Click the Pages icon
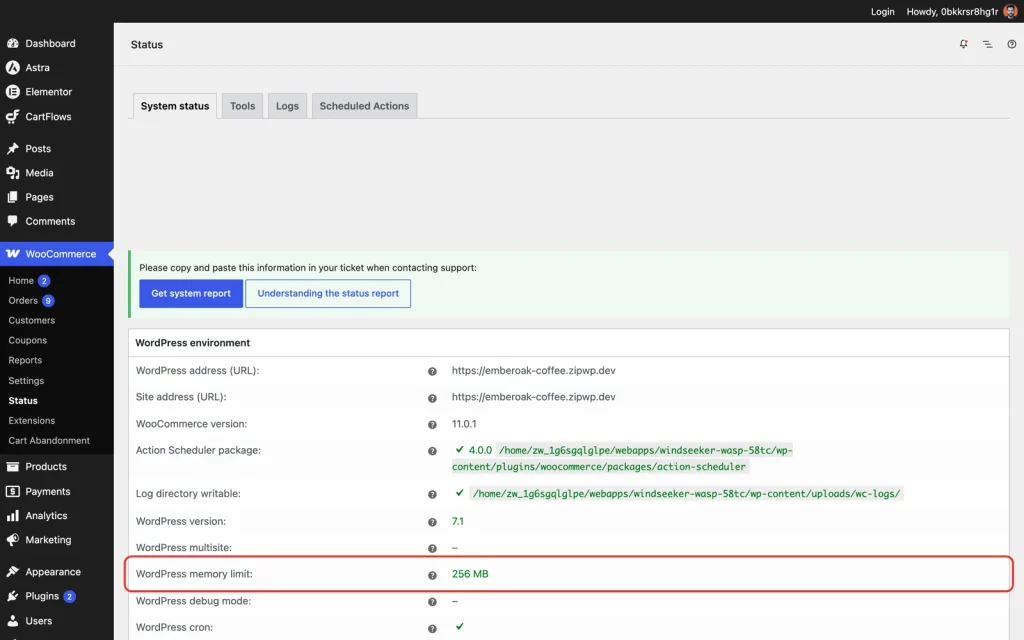1024x640 pixels. pyautogui.click(x=12, y=197)
